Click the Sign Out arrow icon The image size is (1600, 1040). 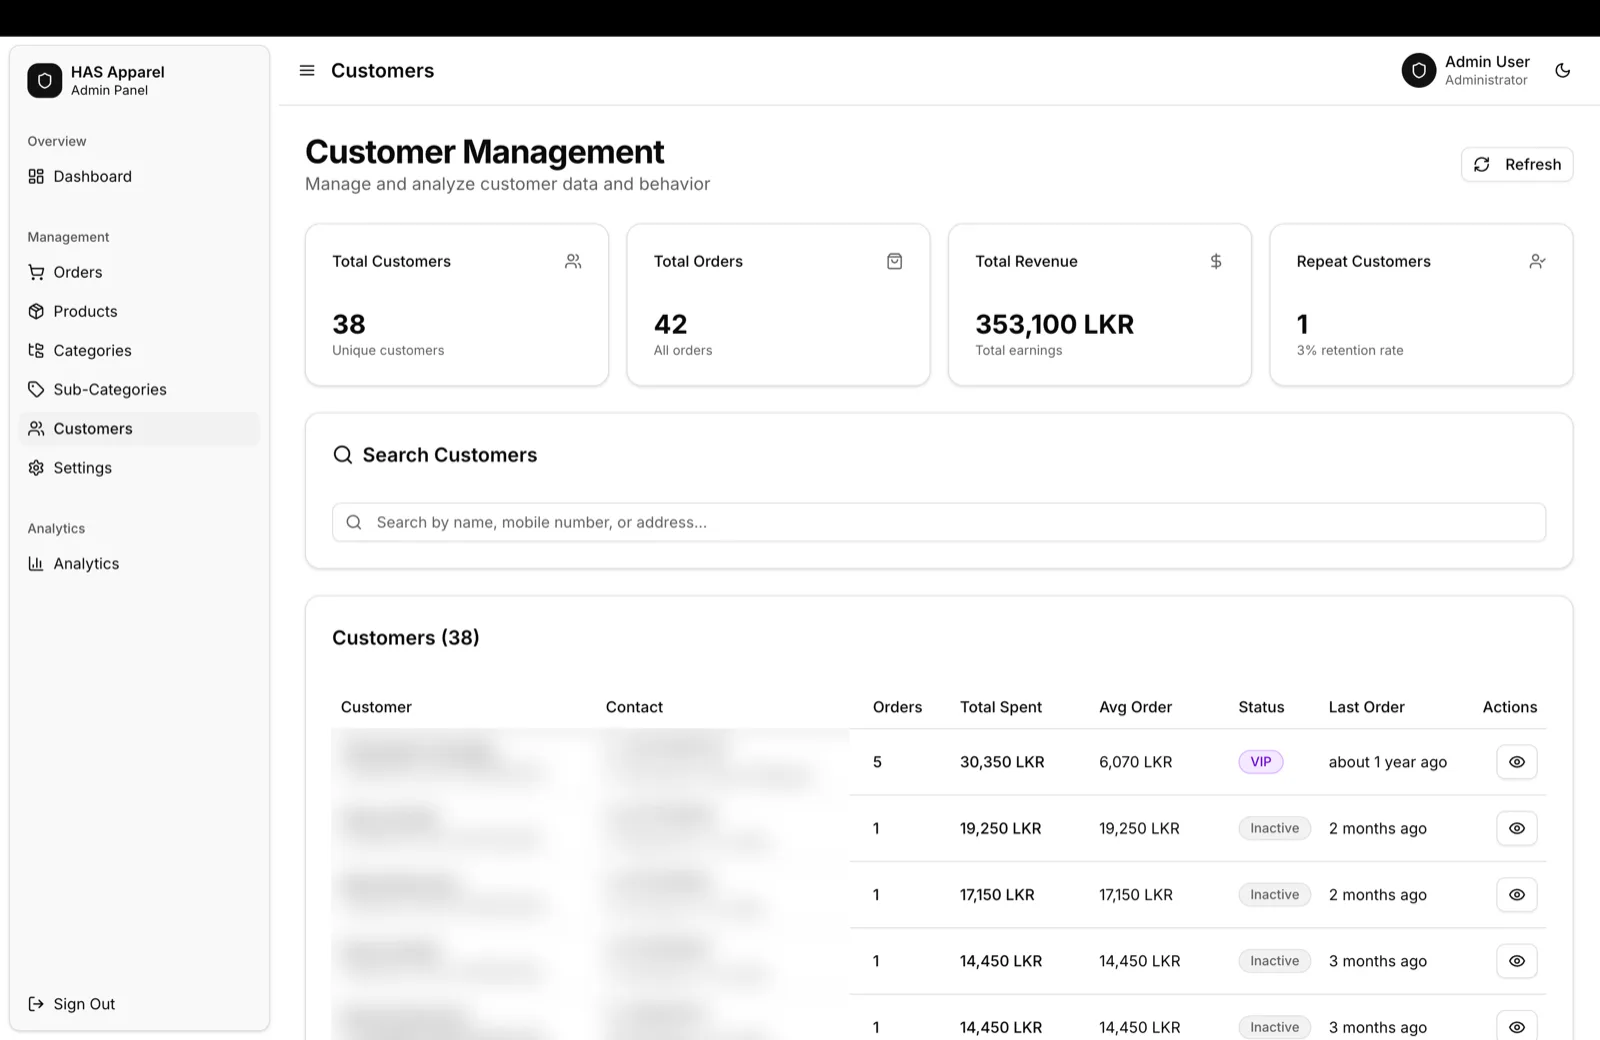click(x=36, y=1004)
